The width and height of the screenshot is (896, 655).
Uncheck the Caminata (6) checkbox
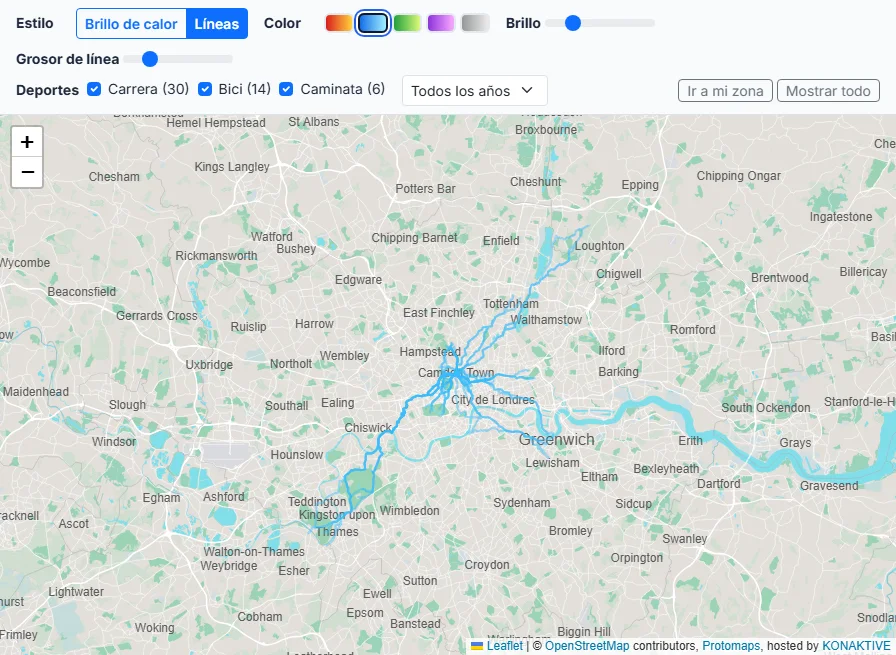[286, 89]
